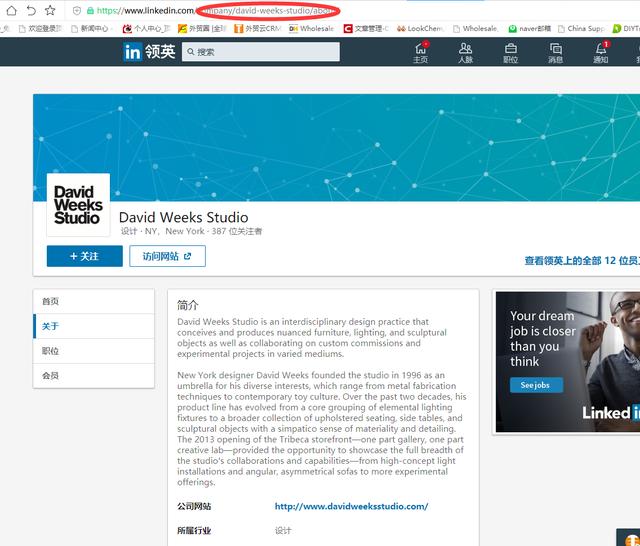Open the 欢迎登录 bookmark
This screenshot has height=546, width=640.
tap(41, 29)
